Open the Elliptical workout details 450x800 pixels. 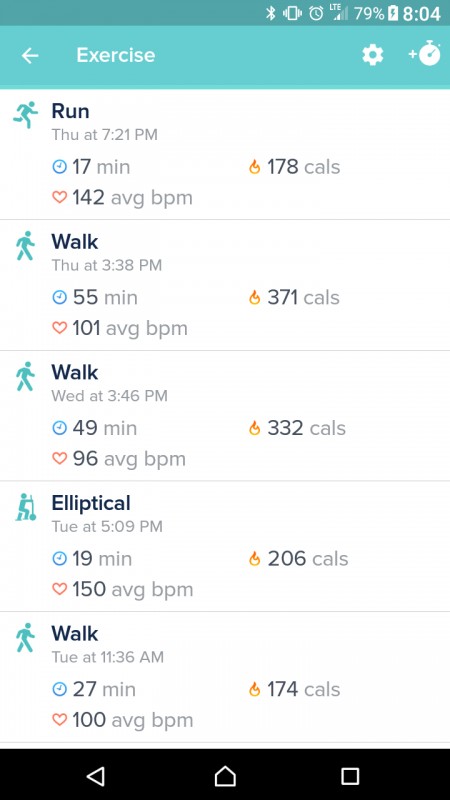coord(225,546)
